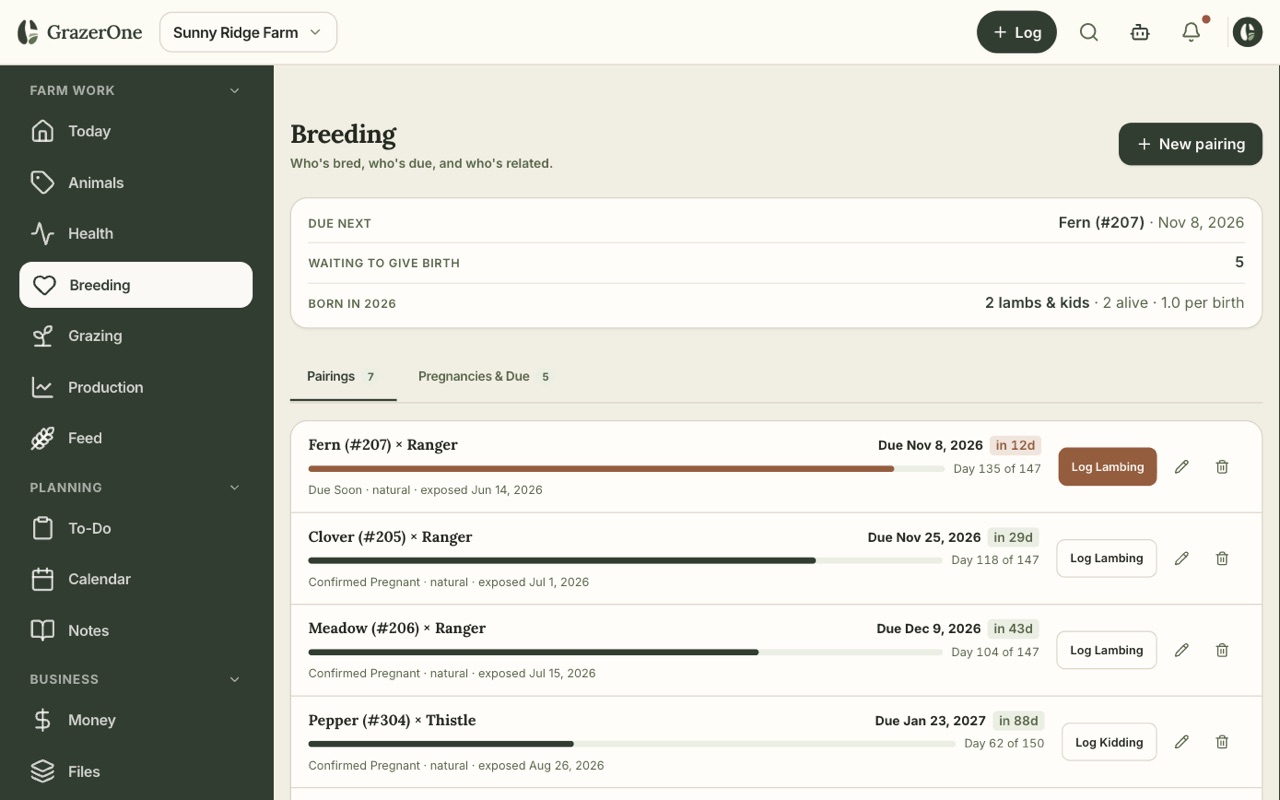
Task: Open the Files page
Action: point(136,771)
